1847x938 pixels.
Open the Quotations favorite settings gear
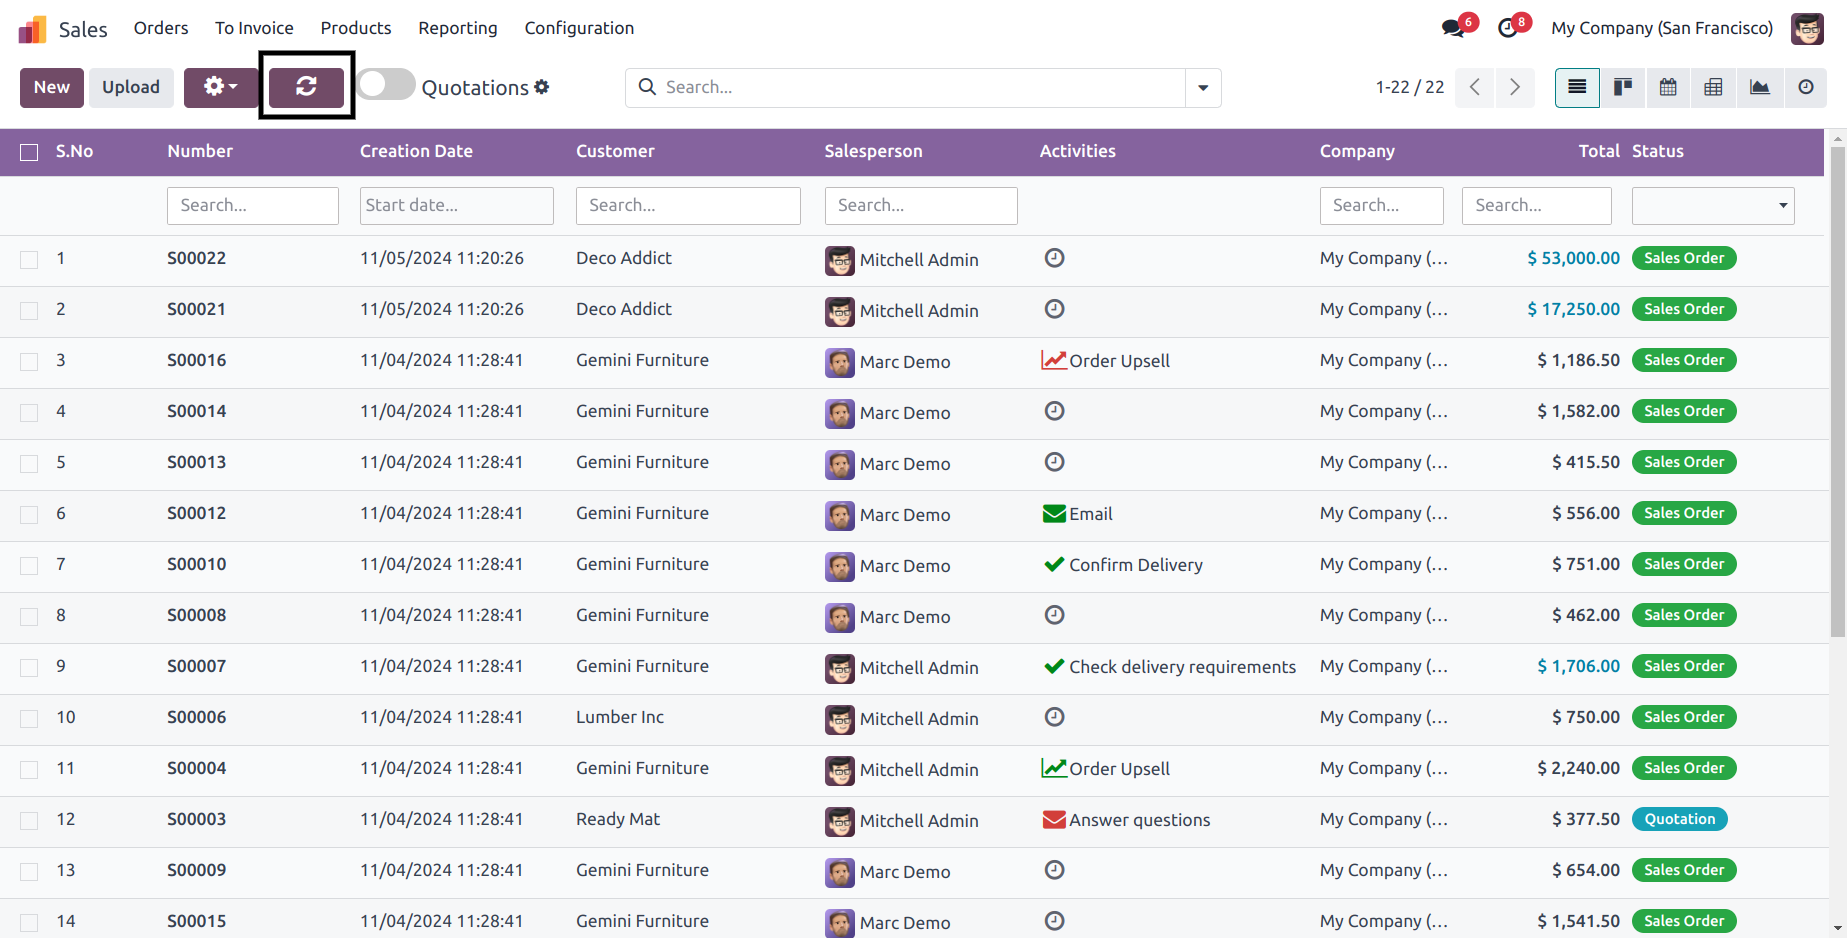(x=542, y=87)
